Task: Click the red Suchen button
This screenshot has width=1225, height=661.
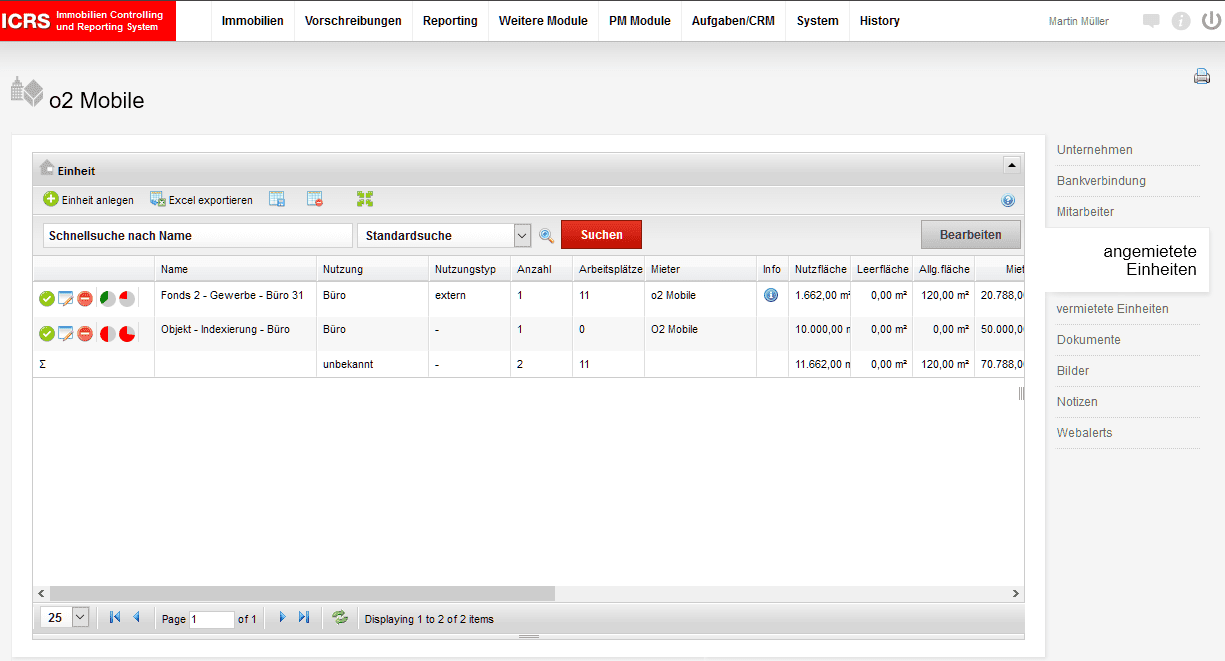Action: 601,235
